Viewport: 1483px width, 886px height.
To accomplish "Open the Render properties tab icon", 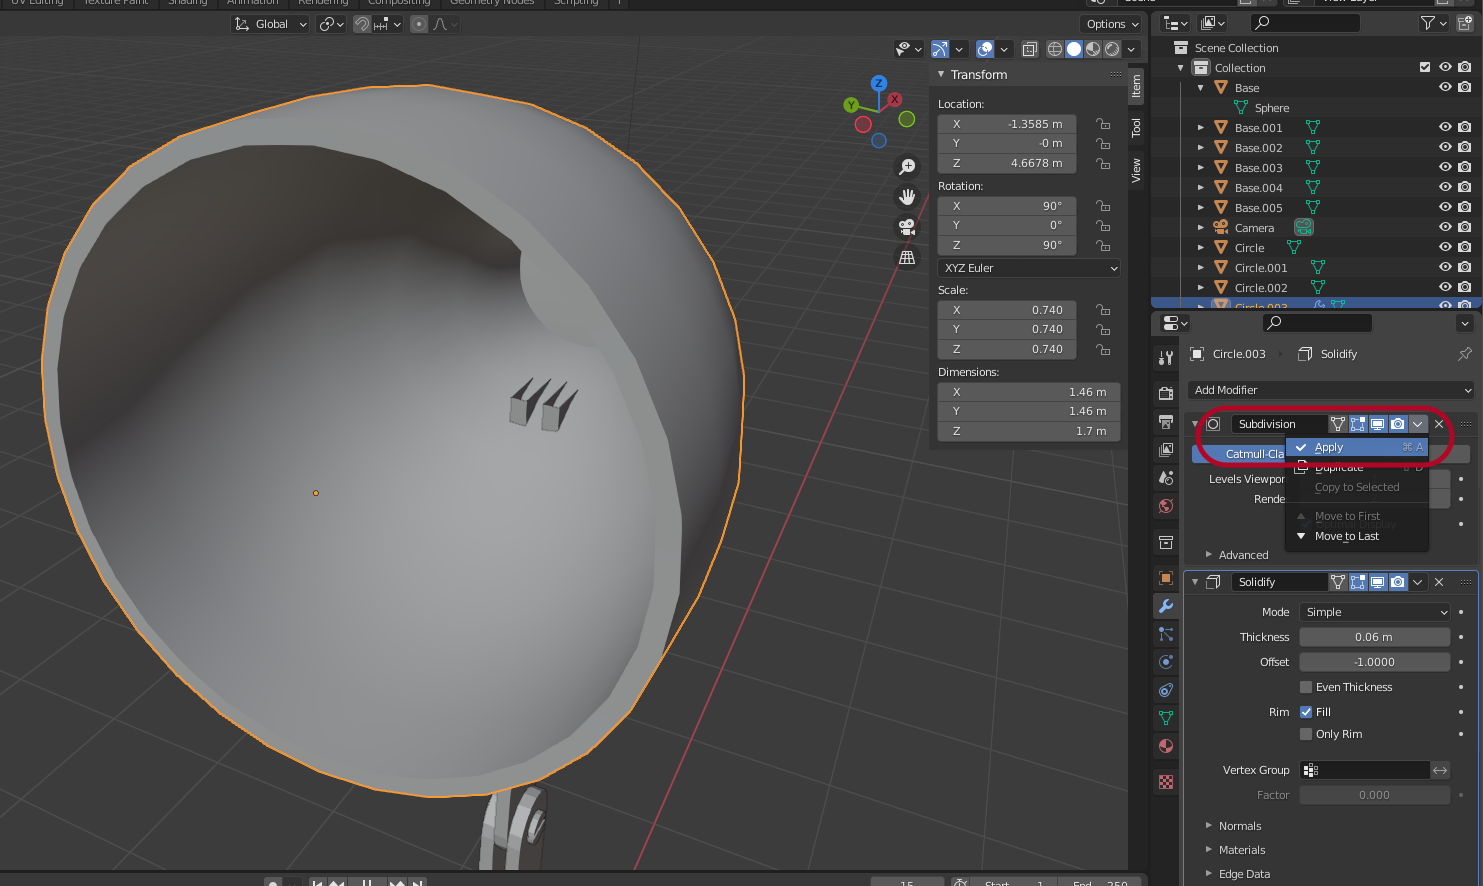I will [1166, 394].
